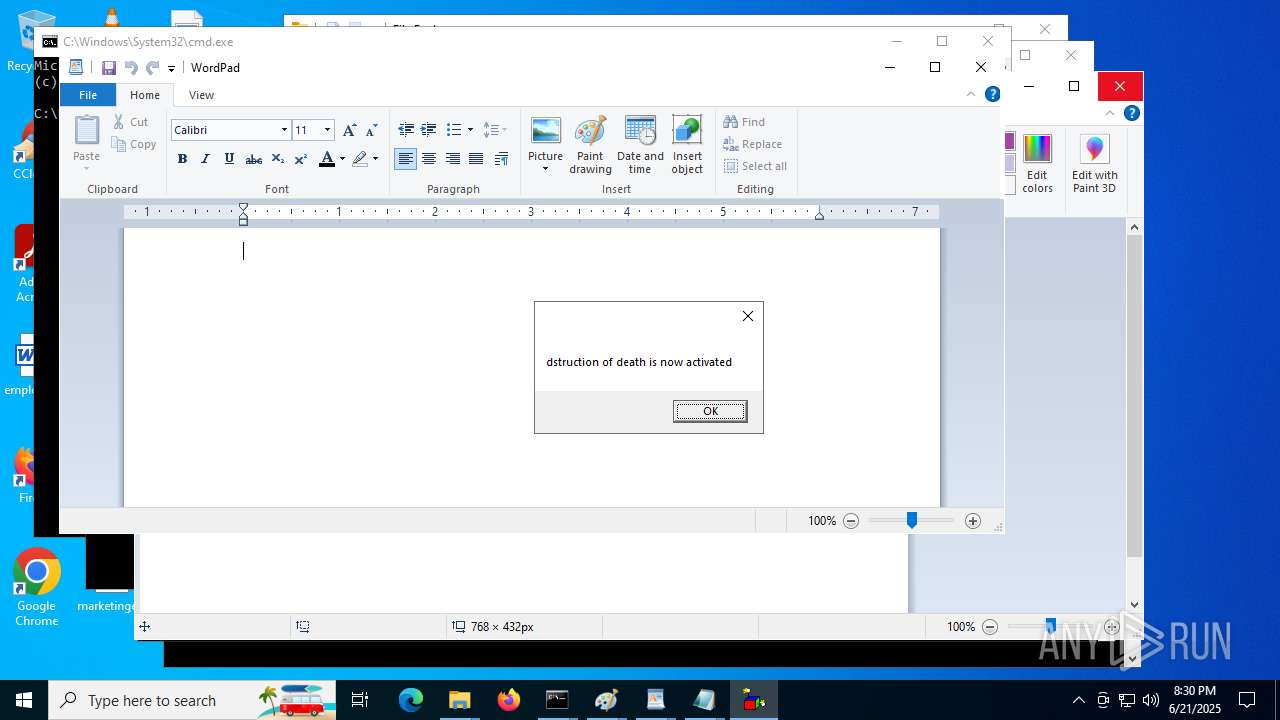Select Center text alignment
Viewport: 1280px width, 720px height.
pos(429,158)
